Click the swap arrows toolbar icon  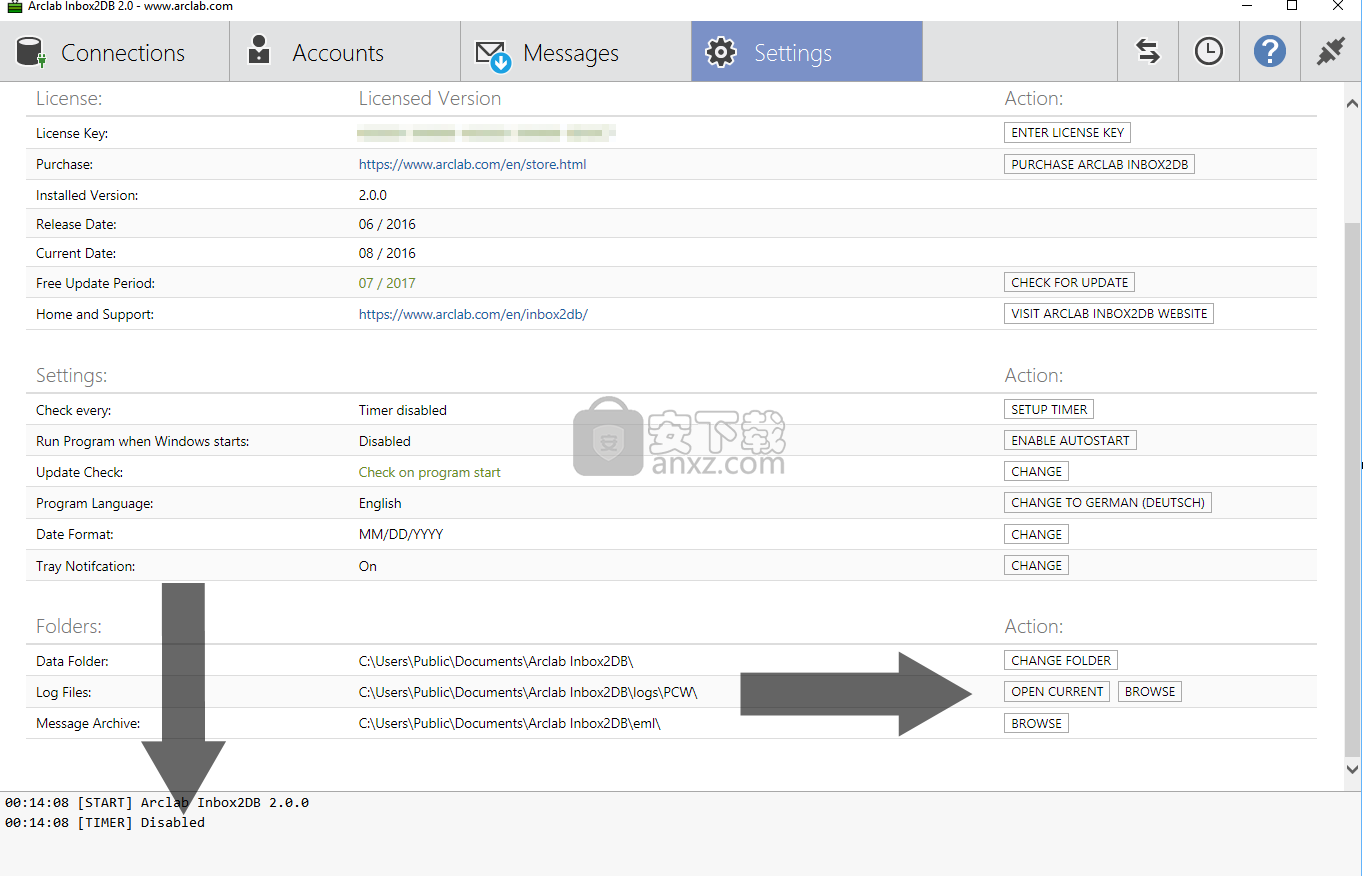pos(1148,52)
